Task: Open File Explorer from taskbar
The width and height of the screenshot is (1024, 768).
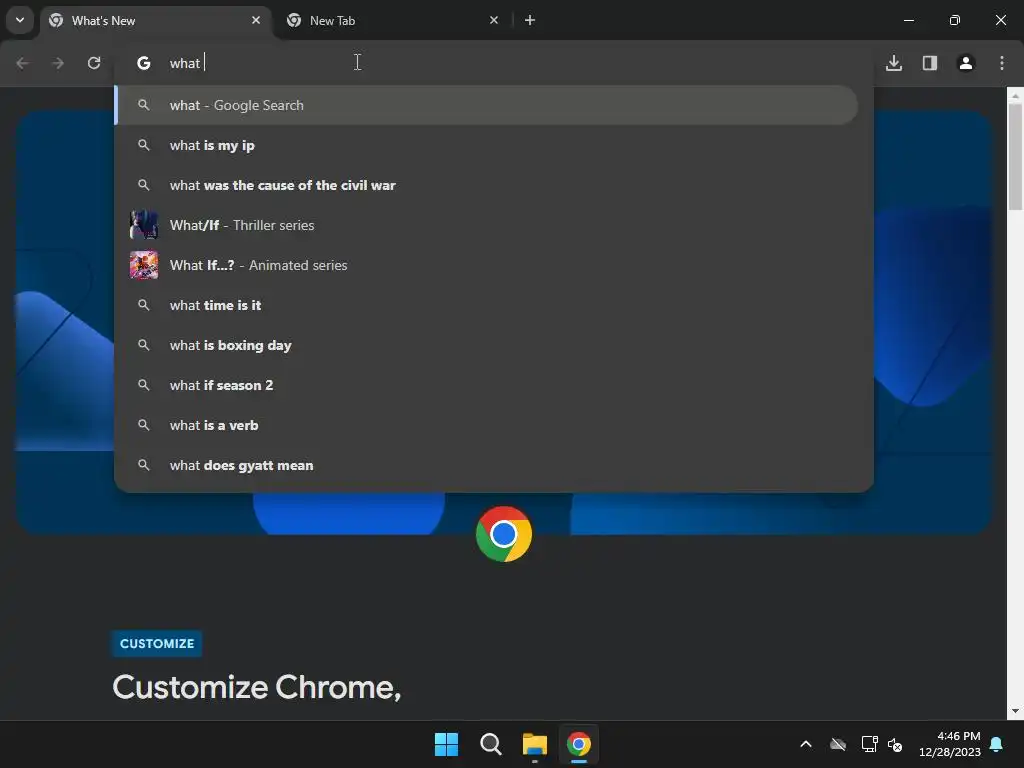Action: 535,744
